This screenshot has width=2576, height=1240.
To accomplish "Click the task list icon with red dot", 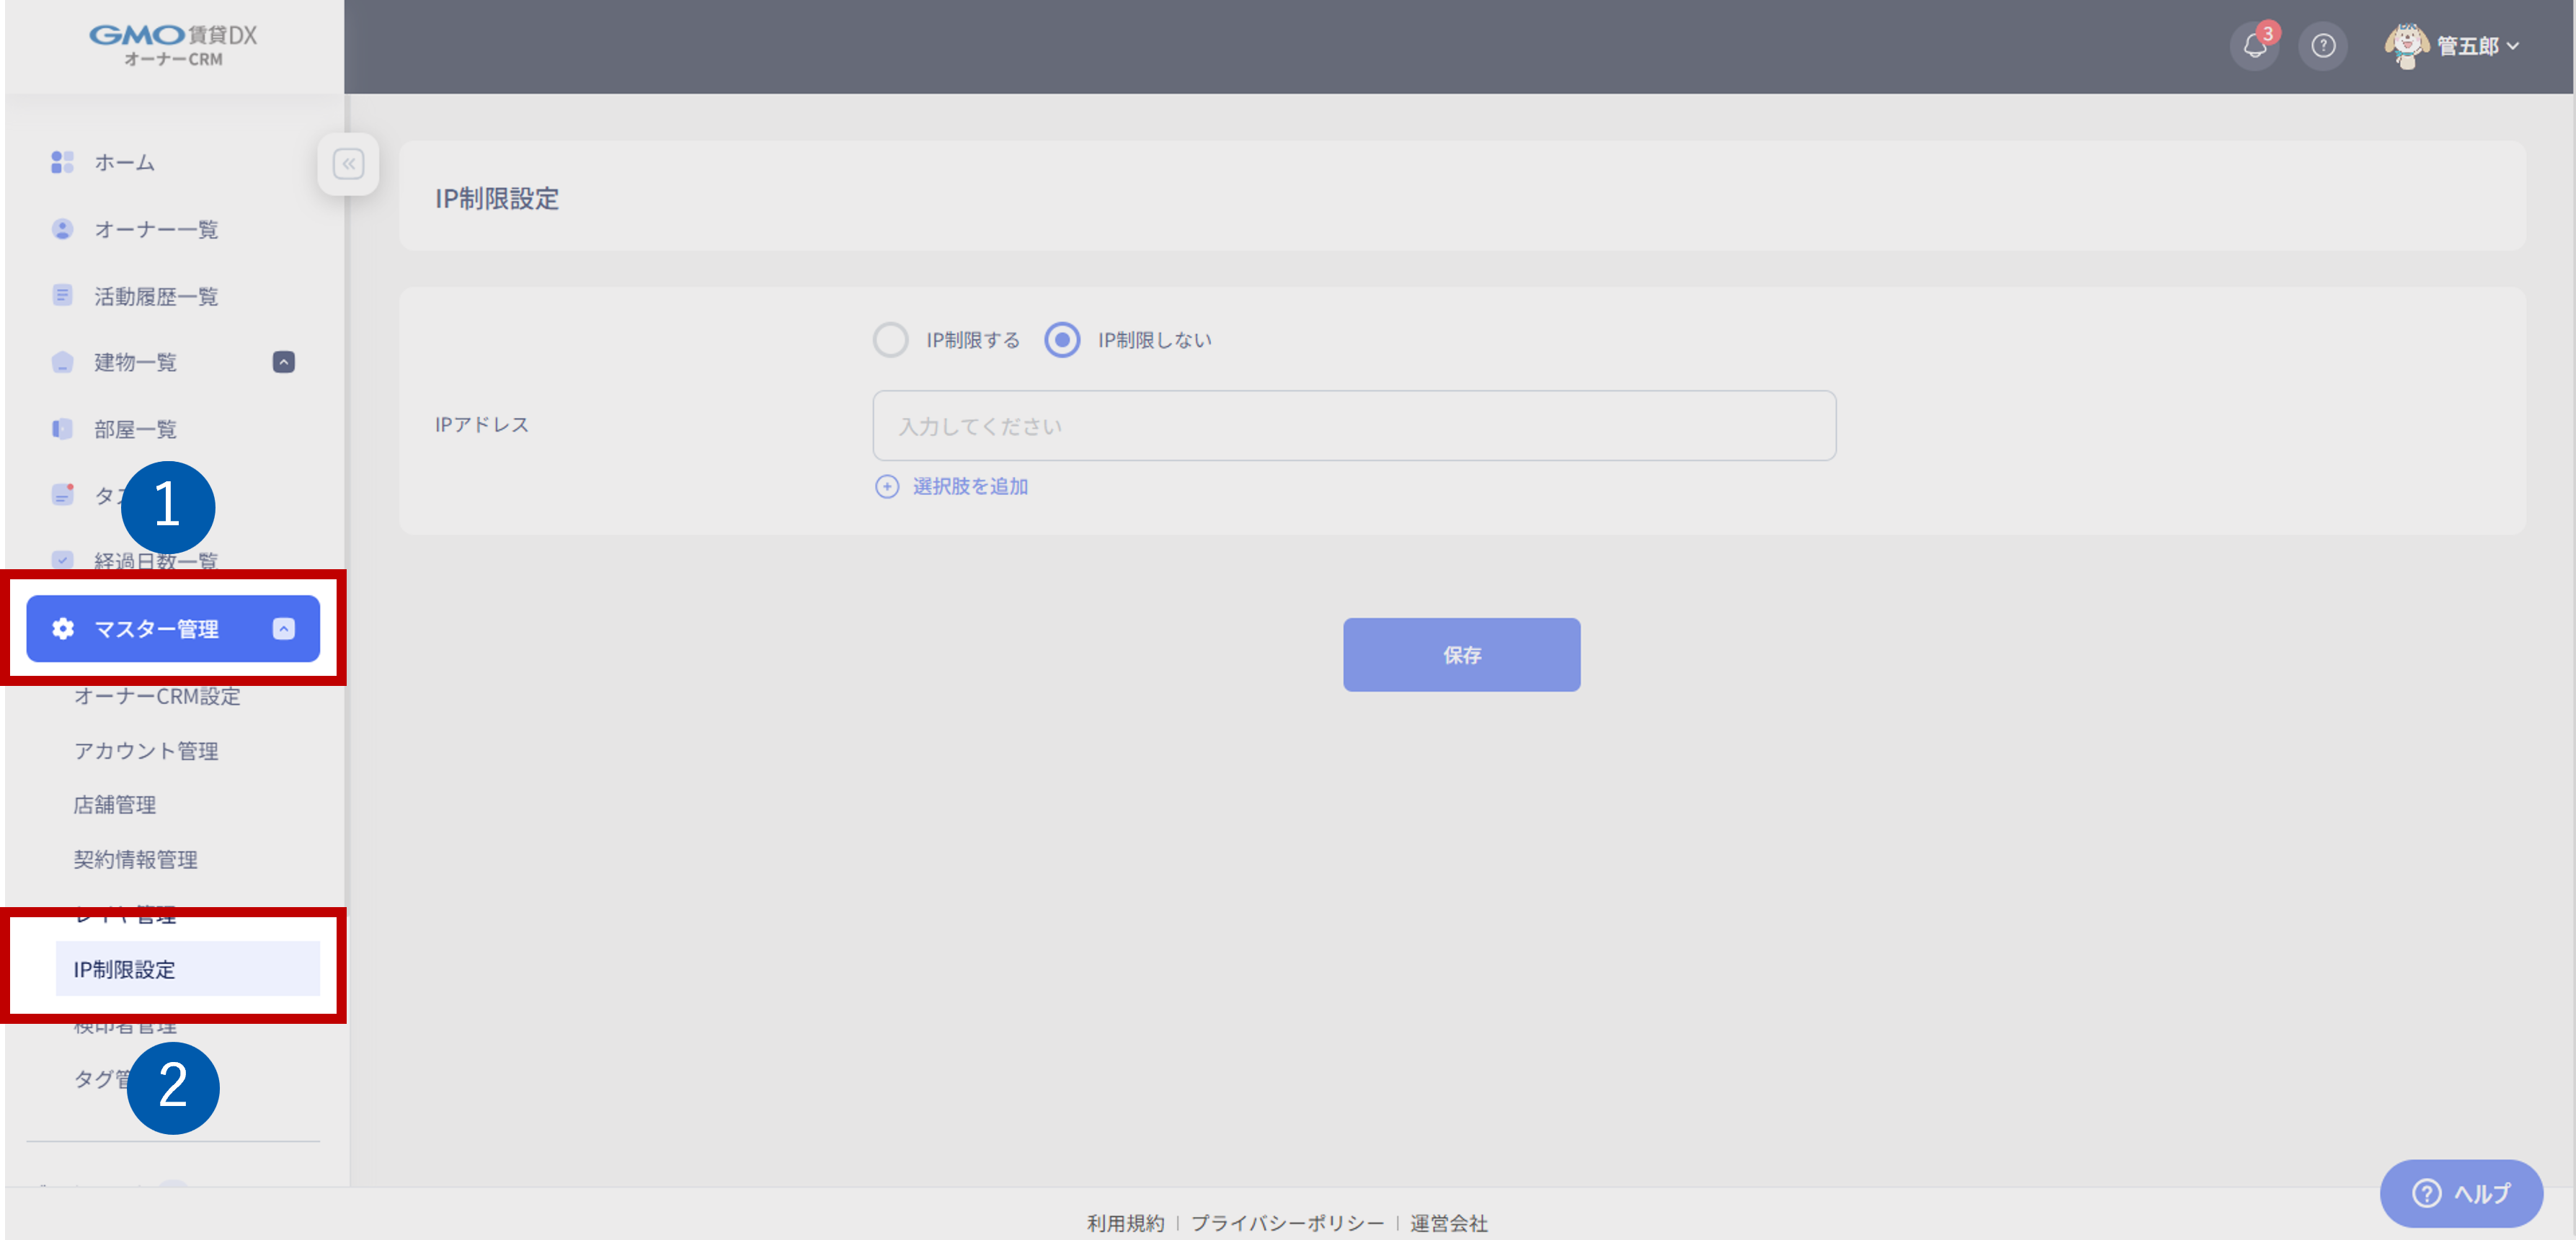I will pos(62,495).
